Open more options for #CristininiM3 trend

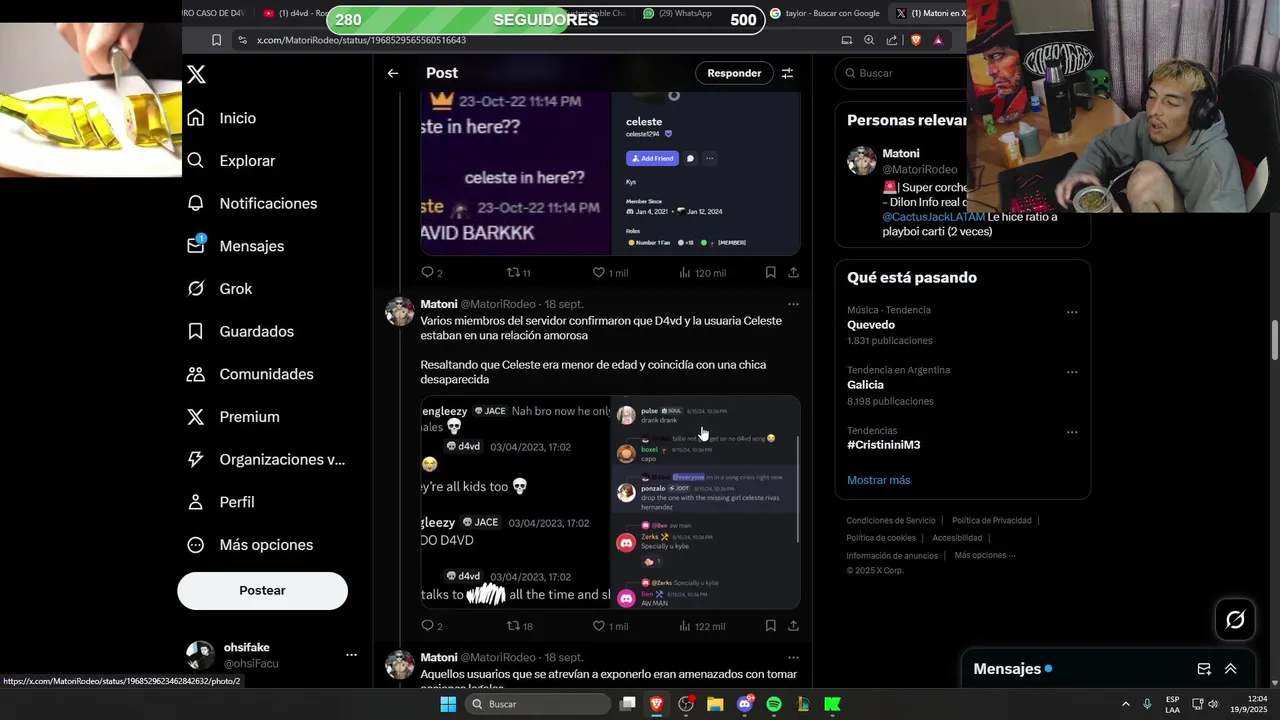click(1072, 432)
